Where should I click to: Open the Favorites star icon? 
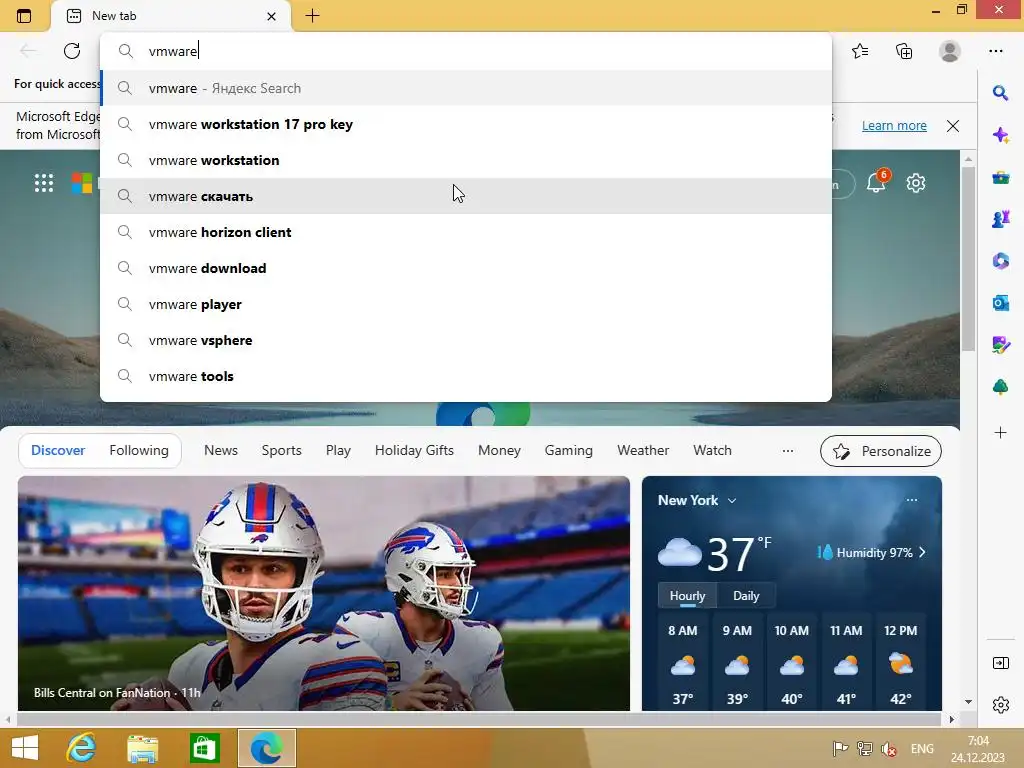[859, 51]
